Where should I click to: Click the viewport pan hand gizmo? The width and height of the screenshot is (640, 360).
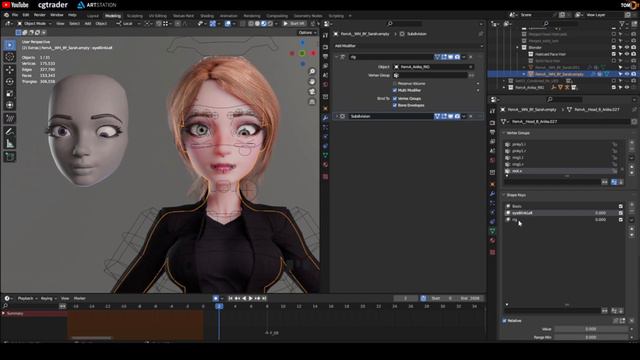[312, 81]
